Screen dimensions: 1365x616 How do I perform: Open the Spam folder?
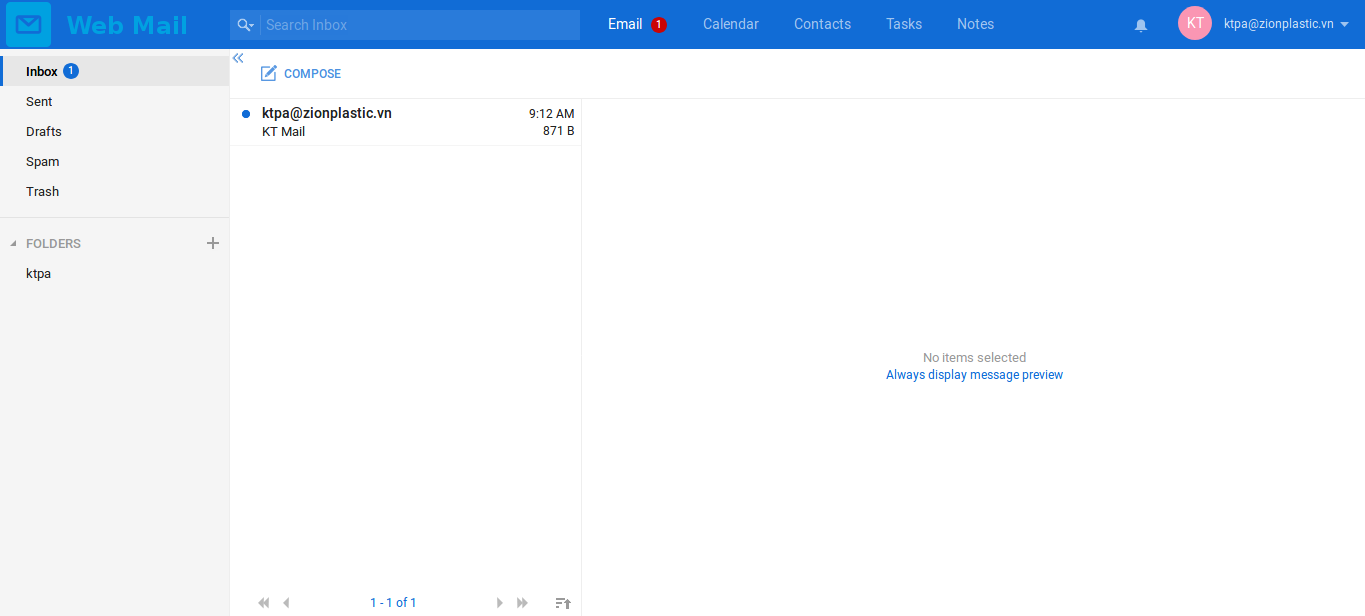[115, 161]
